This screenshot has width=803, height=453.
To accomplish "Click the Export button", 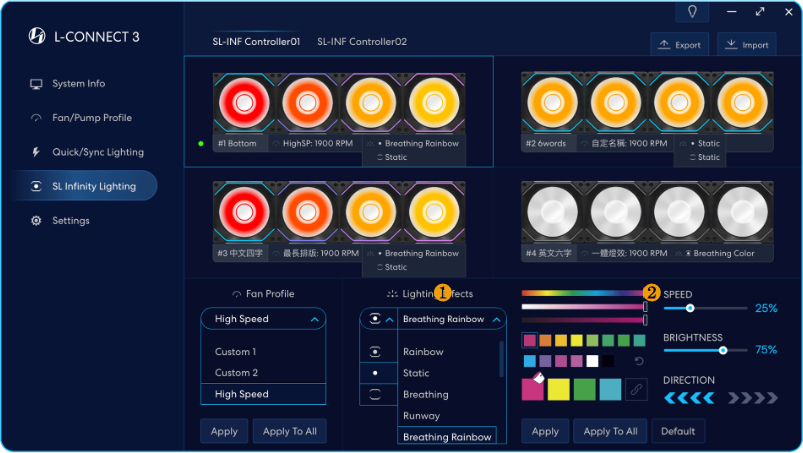I will pyautogui.click(x=679, y=45).
